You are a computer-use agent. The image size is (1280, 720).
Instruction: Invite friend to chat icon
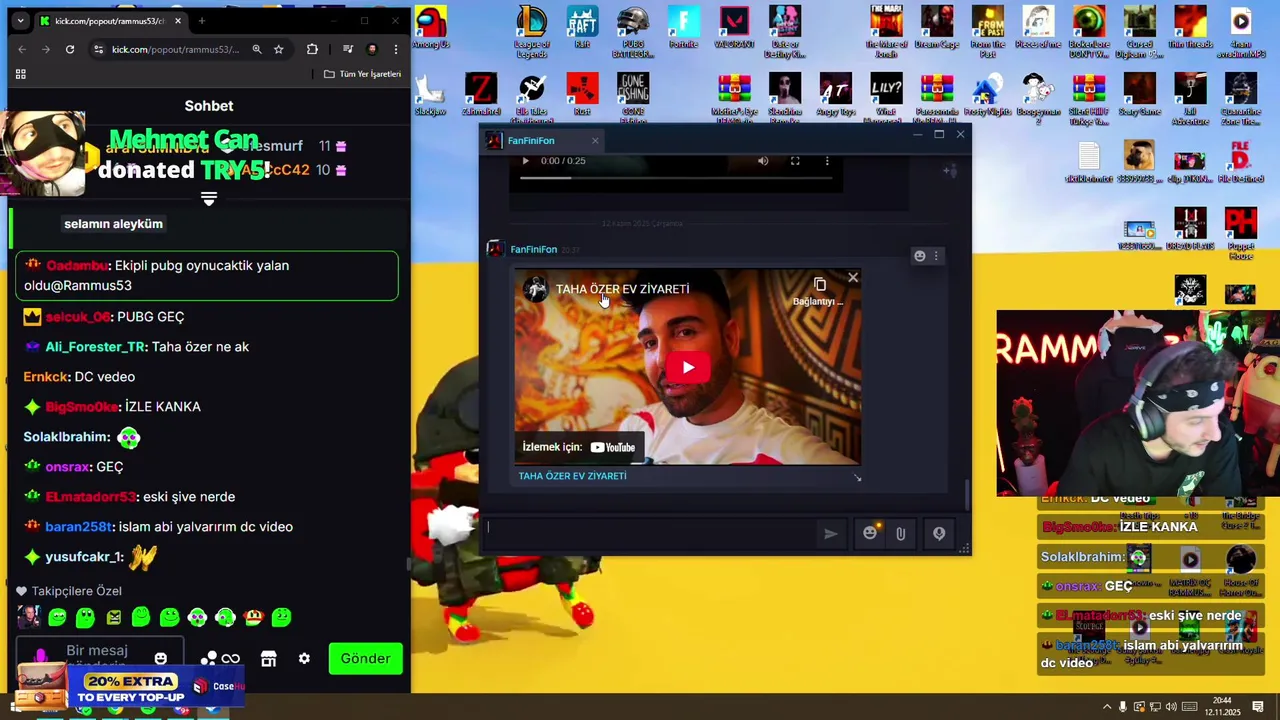click(949, 171)
